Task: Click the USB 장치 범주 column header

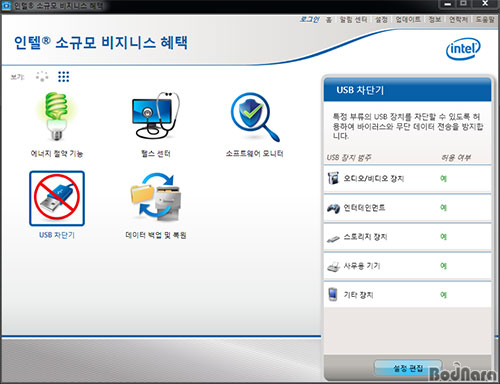Action: pos(349,158)
